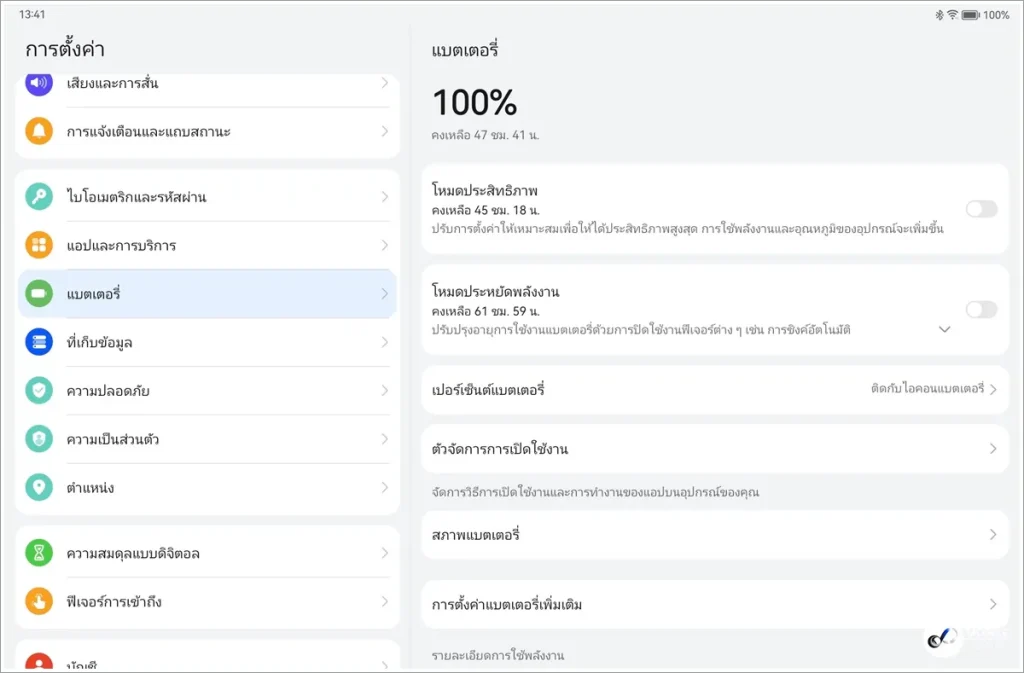1024x673 pixels.
Task: Click the biometrics and password key icon
Action: click(39, 197)
